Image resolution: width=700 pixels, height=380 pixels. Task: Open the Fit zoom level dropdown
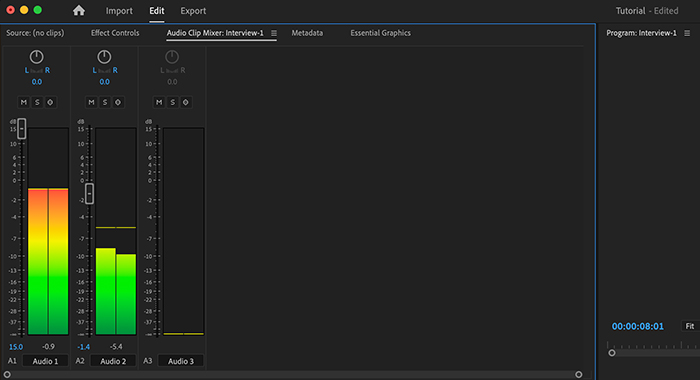coord(690,326)
